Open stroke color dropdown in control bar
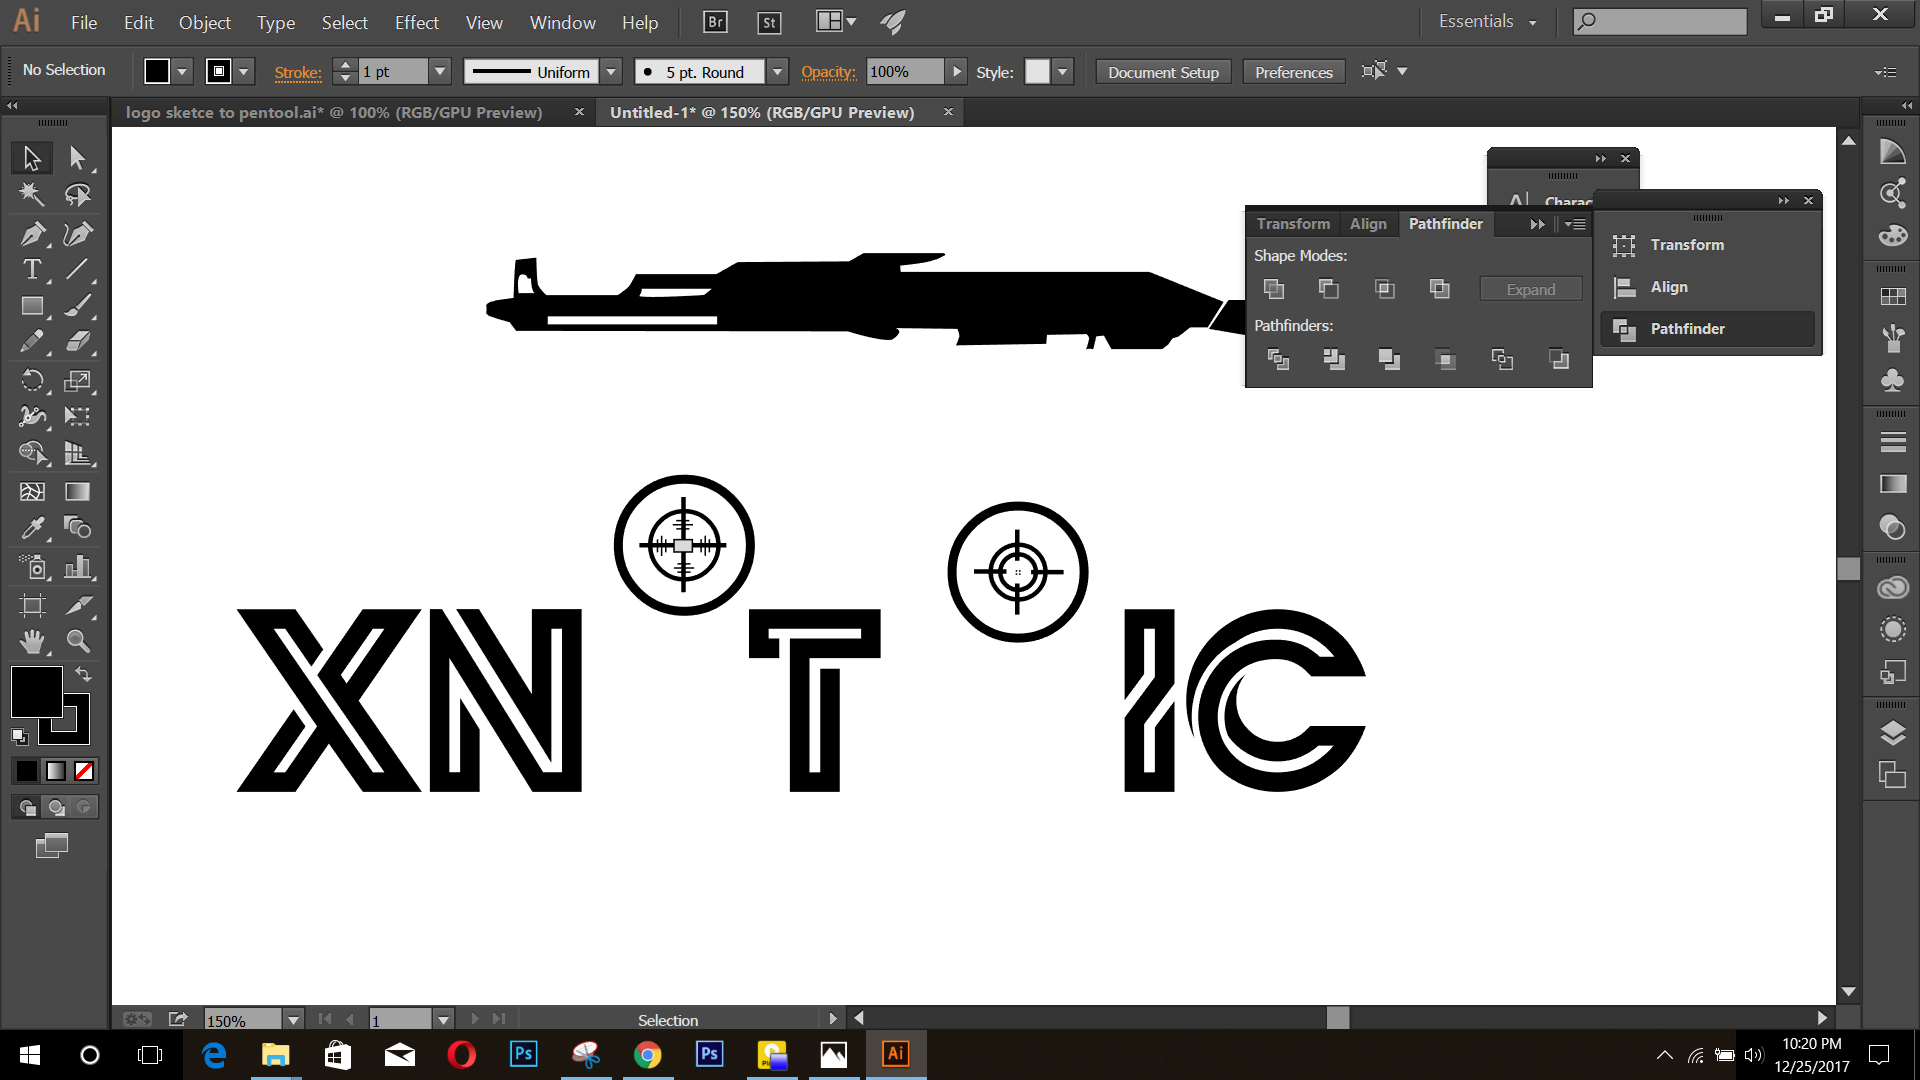 click(243, 72)
